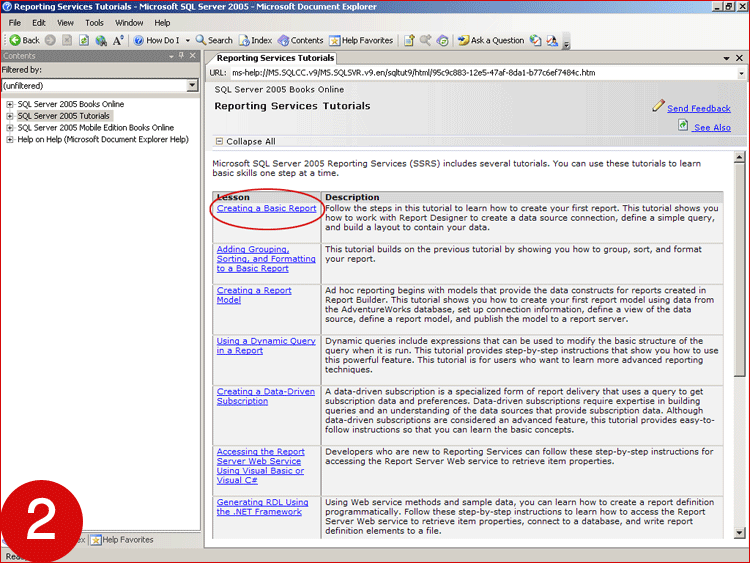Click the Back navigation button

[x=24, y=41]
